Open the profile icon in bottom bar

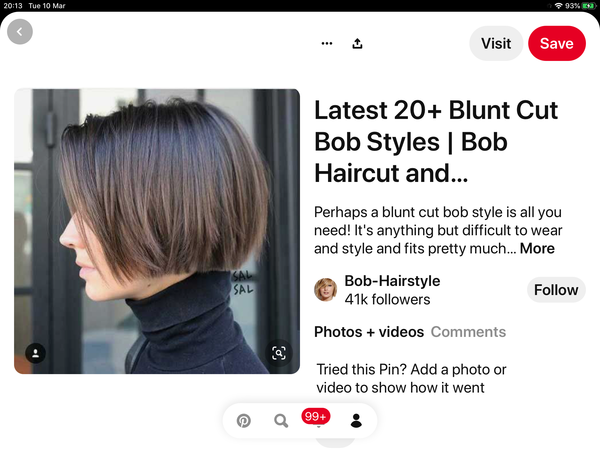coord(356,421)
